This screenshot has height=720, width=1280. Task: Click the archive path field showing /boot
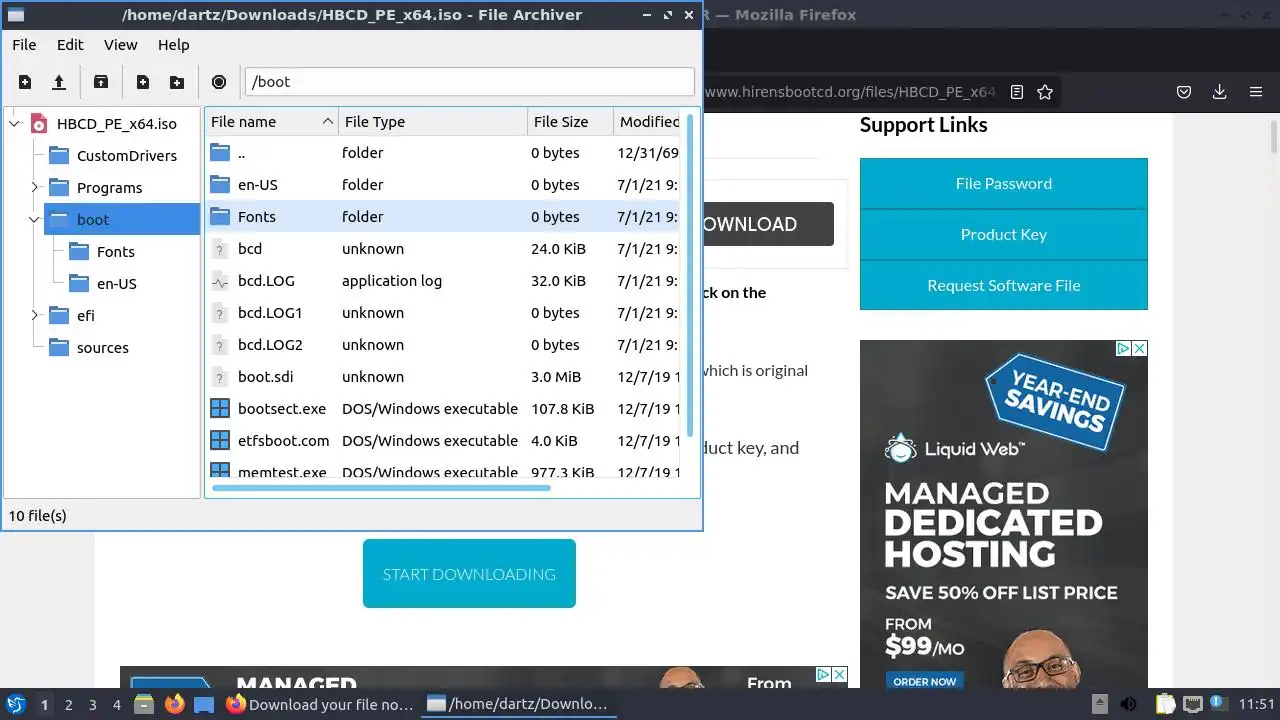click(x=469, y=82)
